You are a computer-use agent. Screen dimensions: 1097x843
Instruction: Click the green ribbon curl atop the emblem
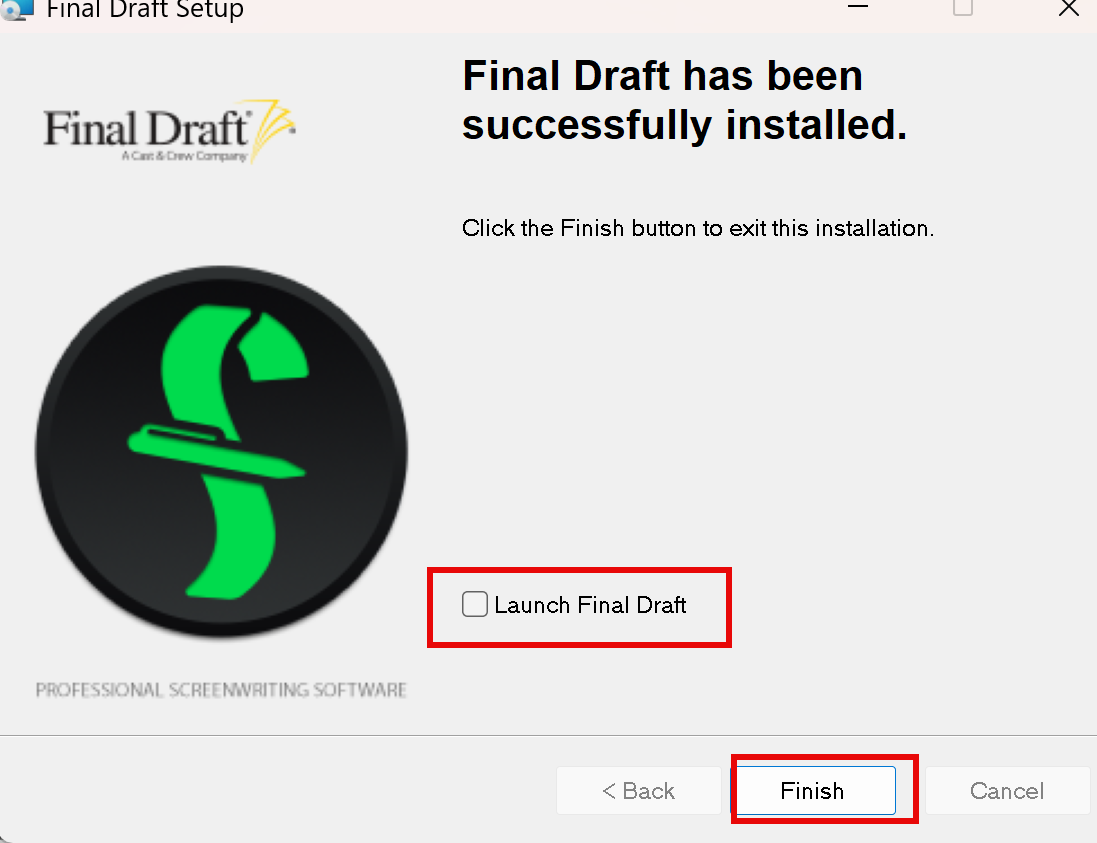pos(274,347)
